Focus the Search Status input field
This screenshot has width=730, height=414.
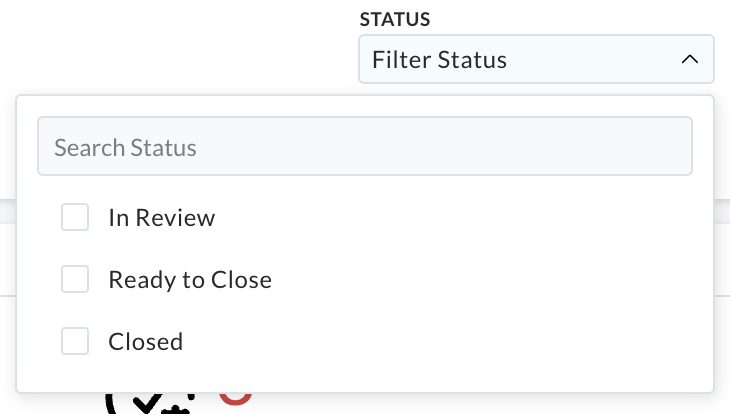pos(365,146)
